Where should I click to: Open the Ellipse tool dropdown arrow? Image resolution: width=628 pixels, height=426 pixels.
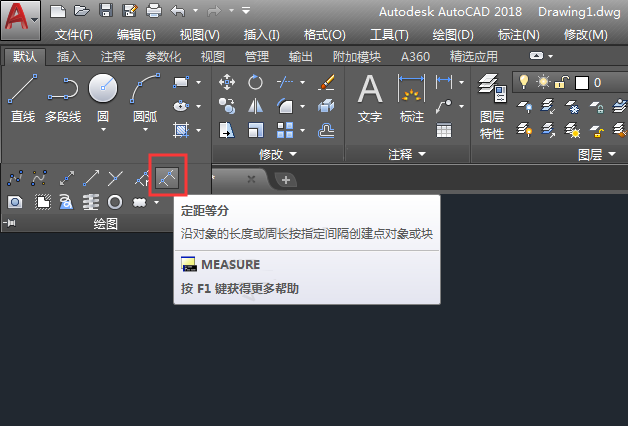click(x=199, y=106)
